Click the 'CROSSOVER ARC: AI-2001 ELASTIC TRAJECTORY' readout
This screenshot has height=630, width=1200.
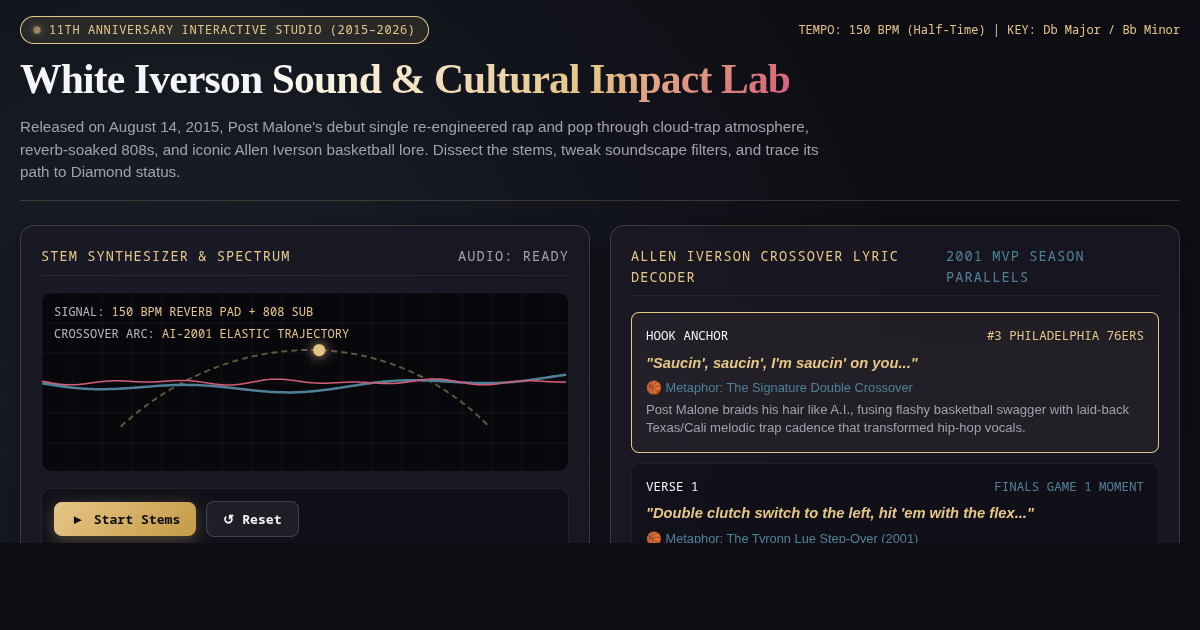click(201, 334)
